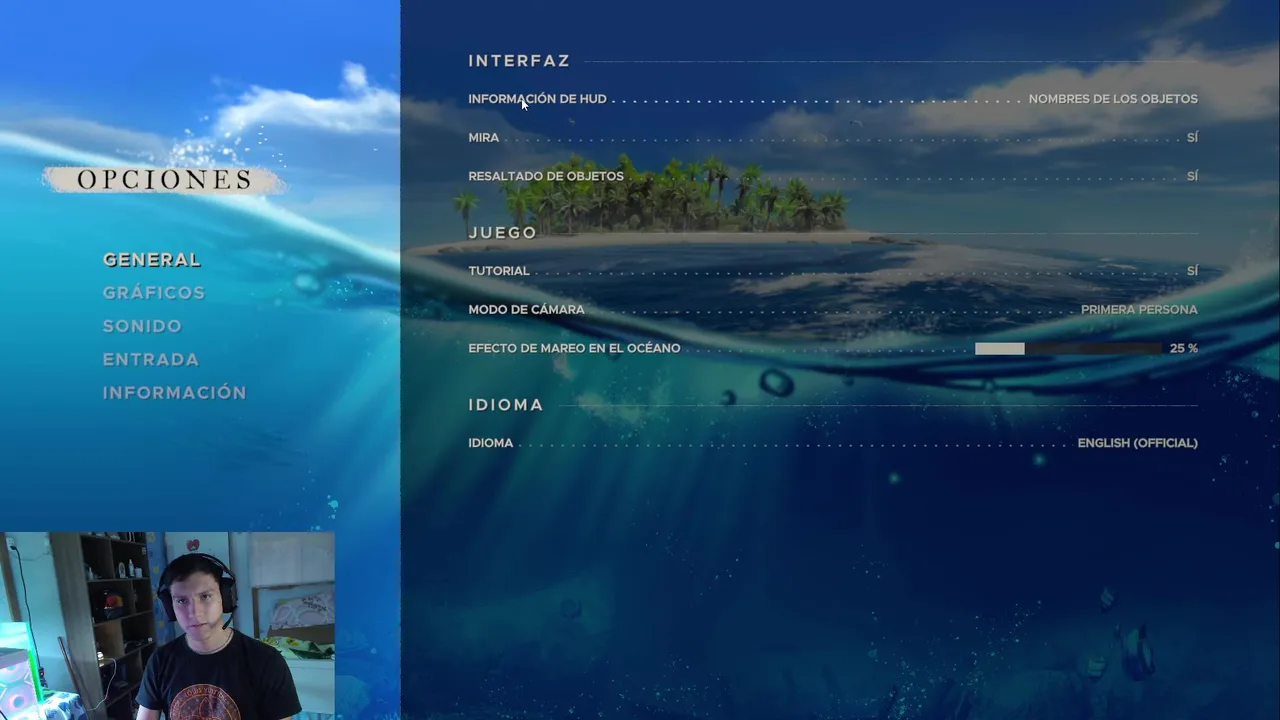Toggle the Mira setting value Sí
Screen dimensions: 1280x720
click(x=1192, y=138)
